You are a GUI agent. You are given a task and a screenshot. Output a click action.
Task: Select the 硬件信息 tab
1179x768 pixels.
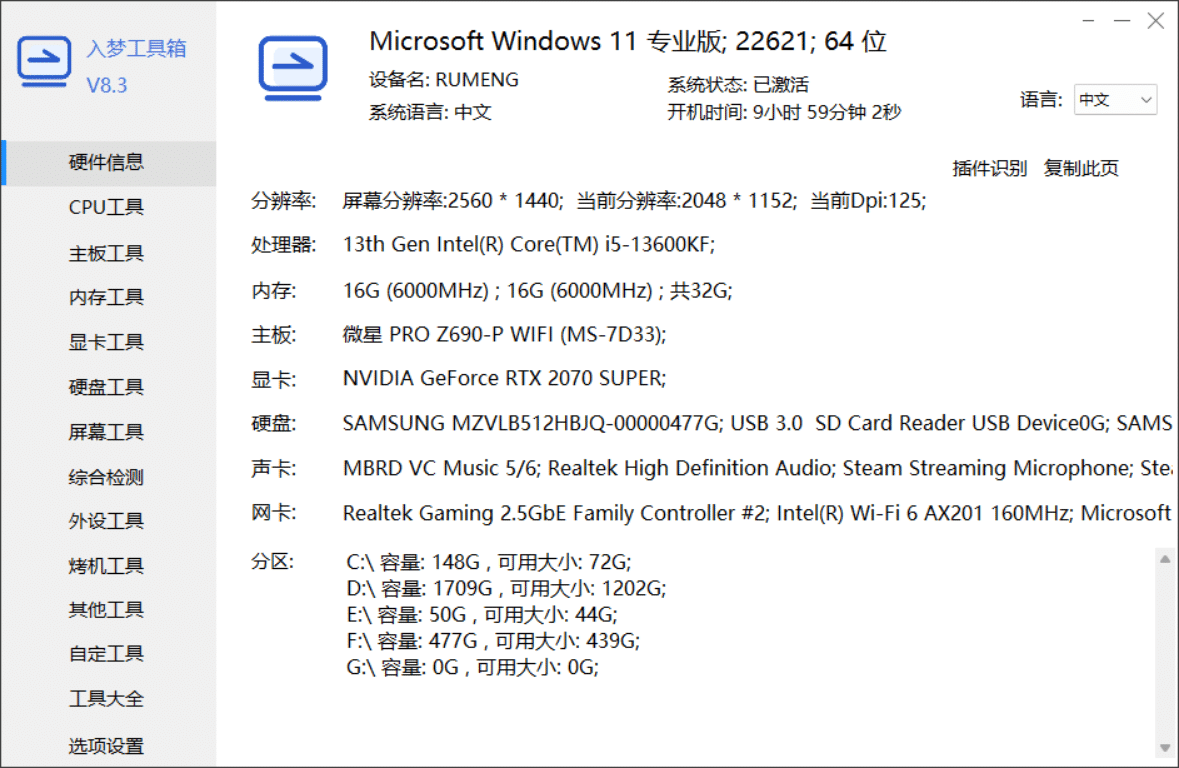tap(107, 163)
